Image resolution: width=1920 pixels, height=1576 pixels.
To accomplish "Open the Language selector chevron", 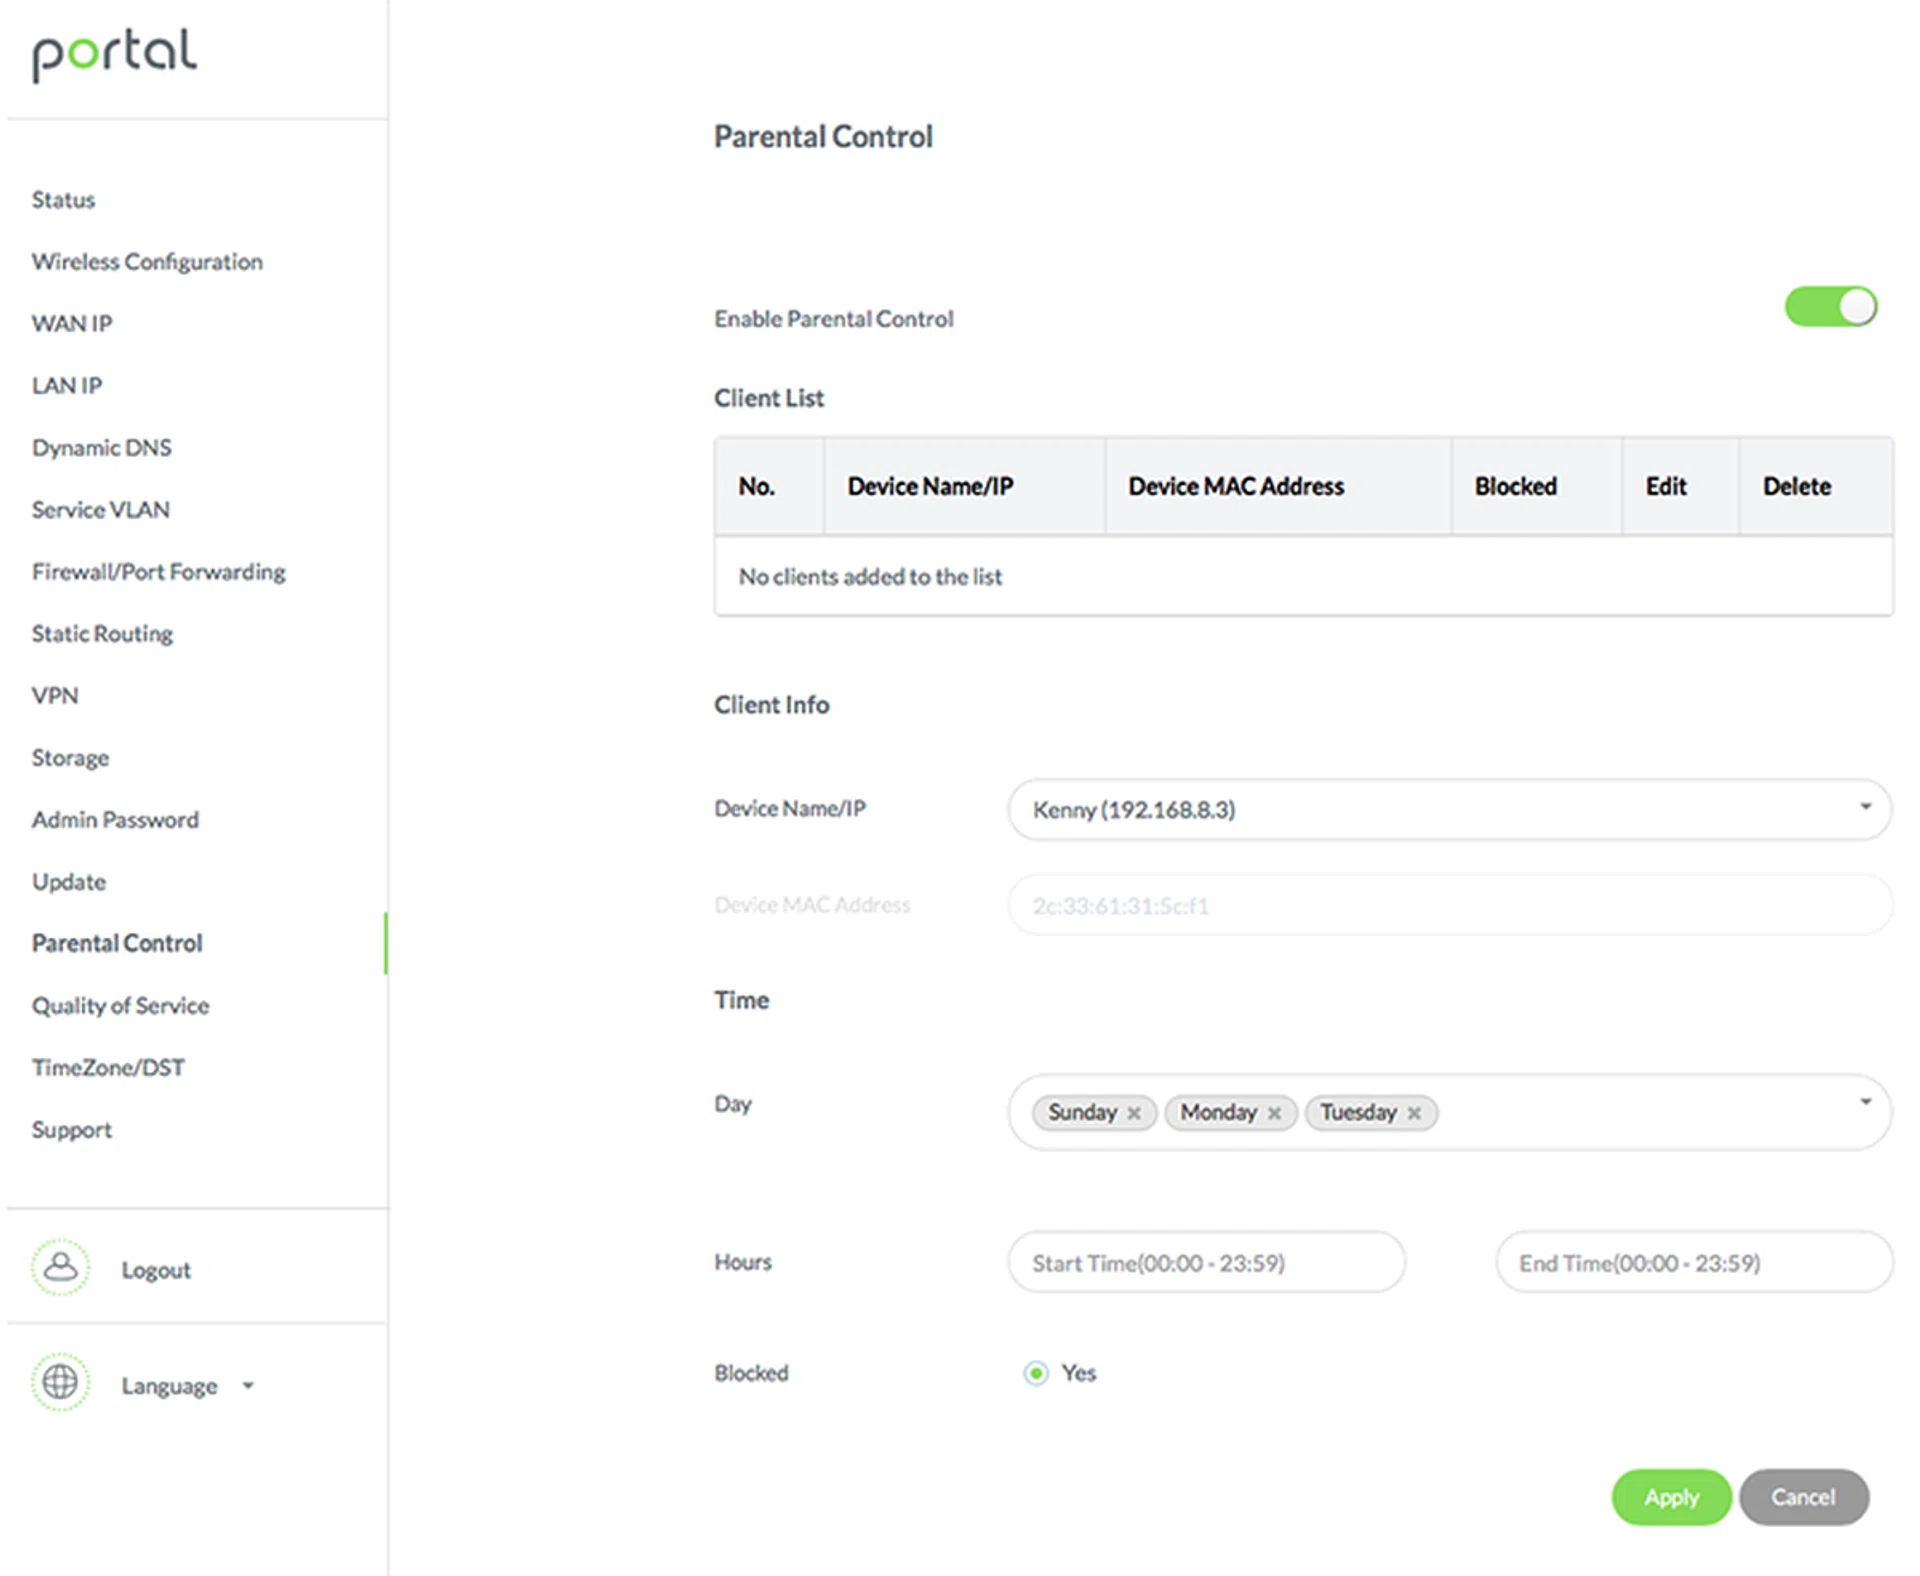I will pos(248,1386).
